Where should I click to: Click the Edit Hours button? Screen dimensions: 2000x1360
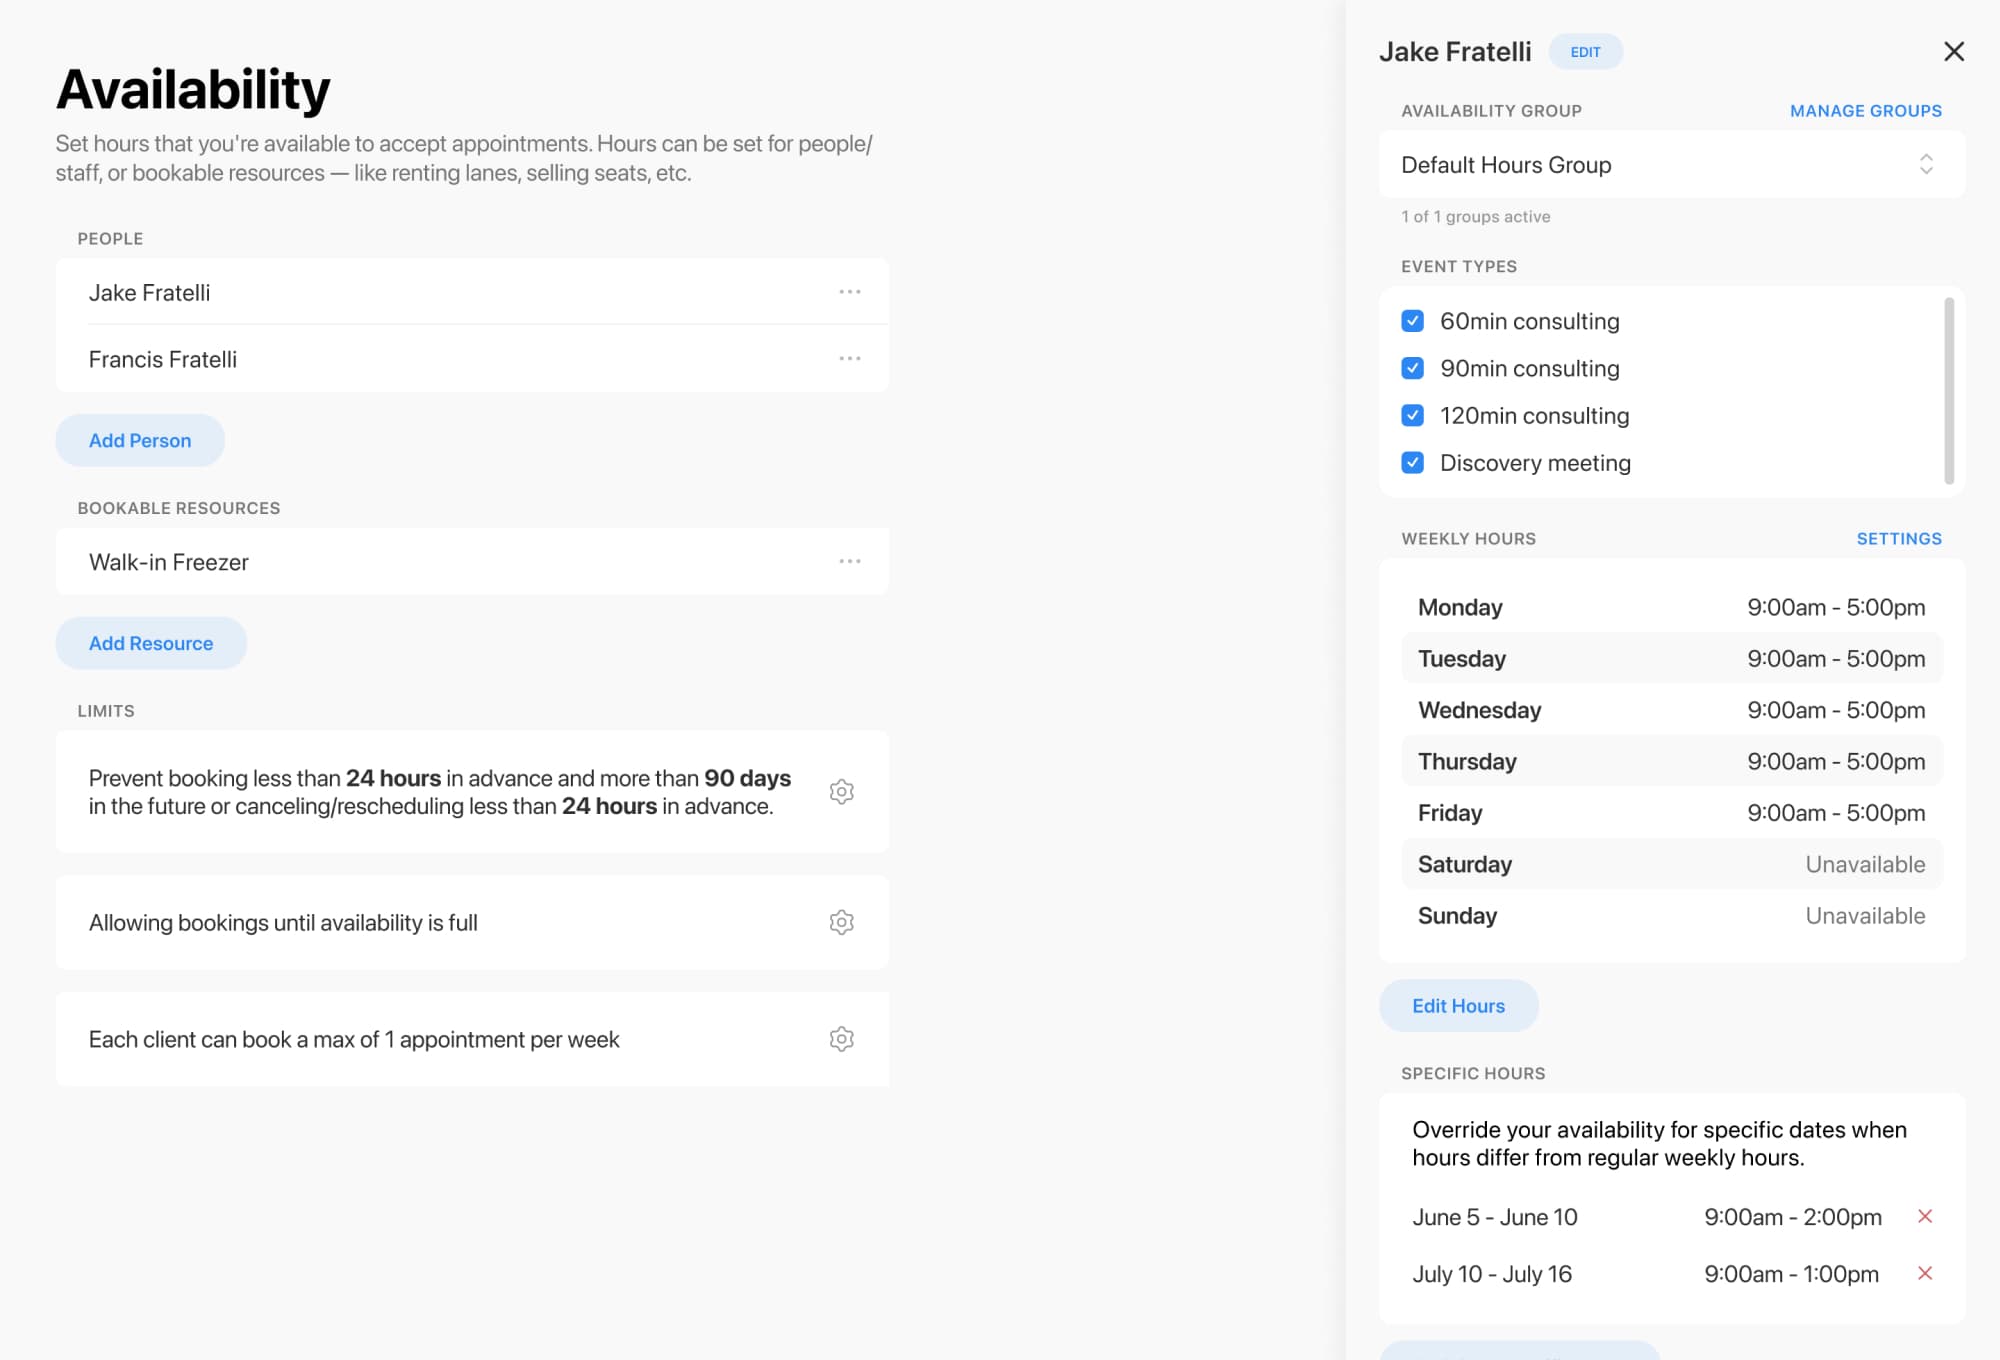tap(1459, 1006)
